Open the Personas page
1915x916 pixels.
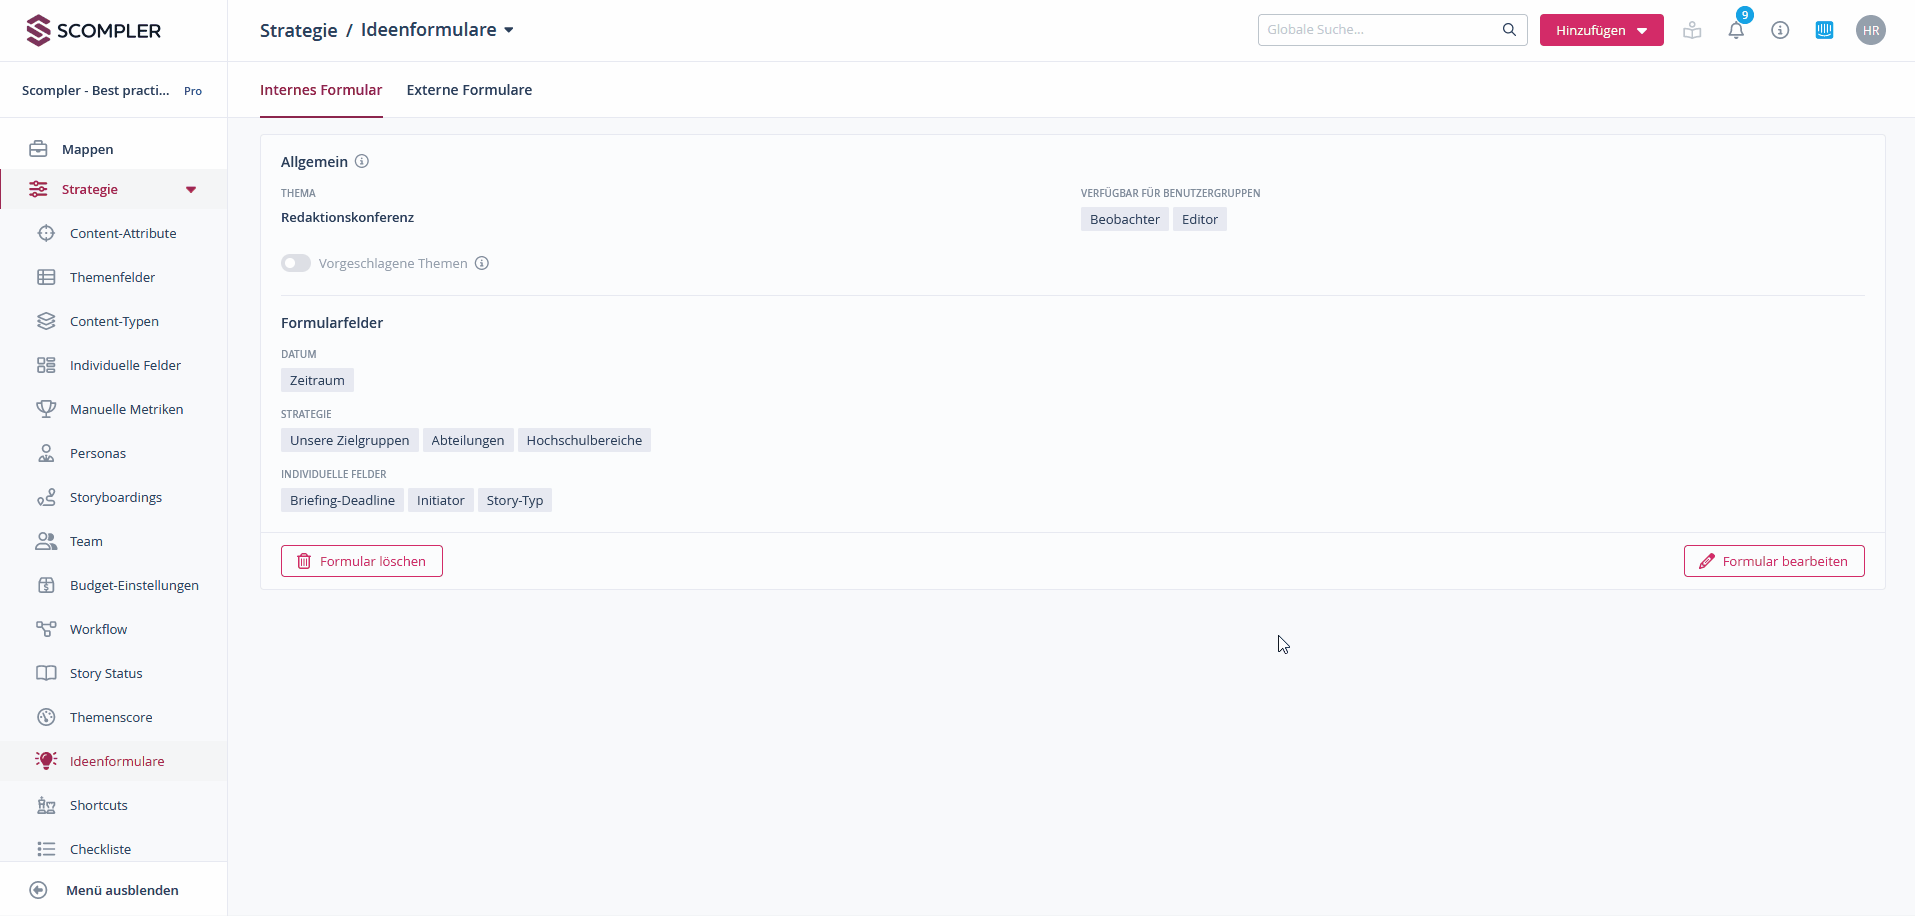[97, 453]
